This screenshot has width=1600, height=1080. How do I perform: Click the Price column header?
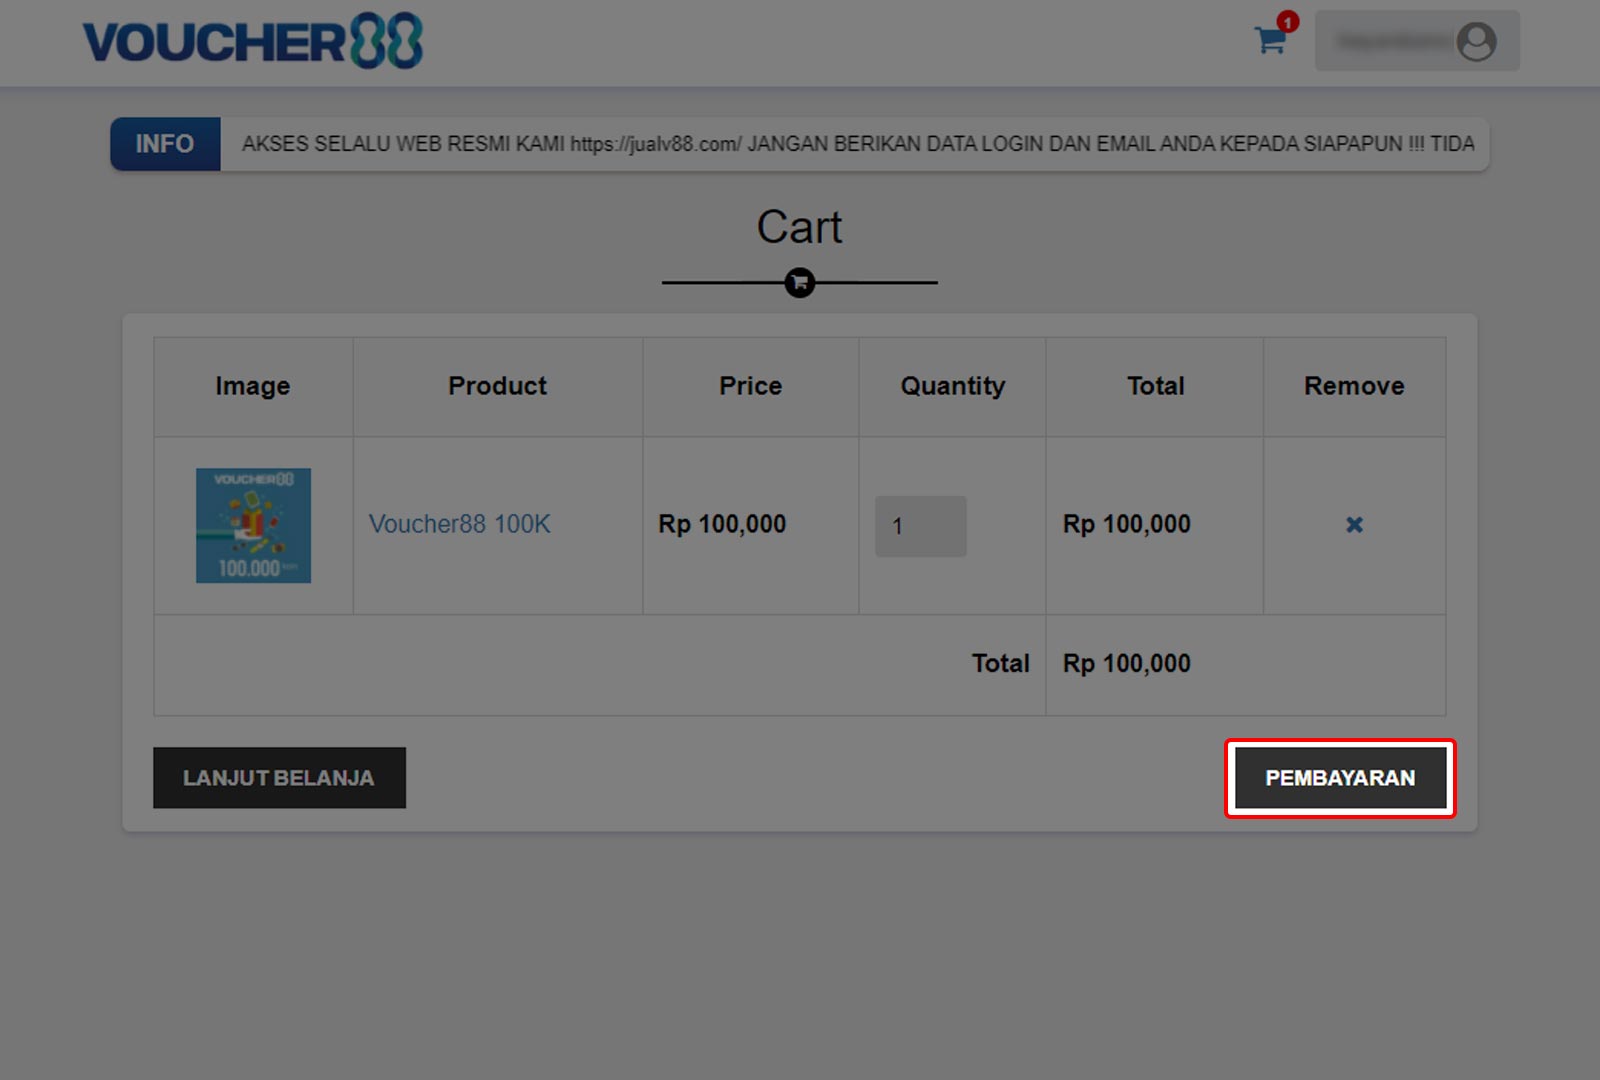(750, 386)
